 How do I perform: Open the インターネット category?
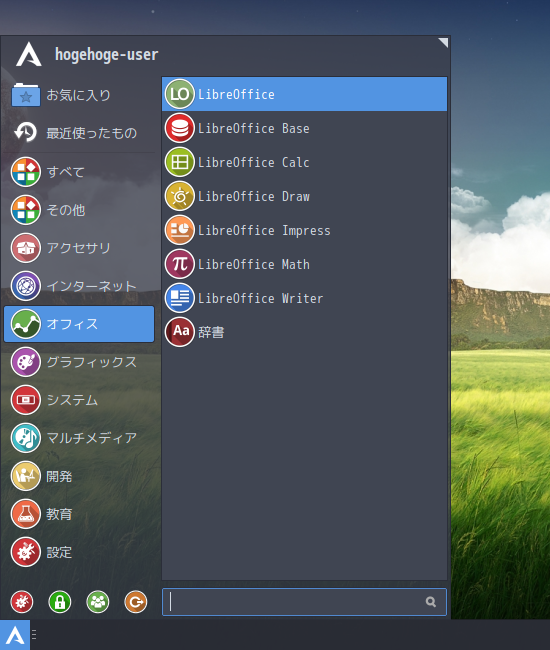[79, 286]
